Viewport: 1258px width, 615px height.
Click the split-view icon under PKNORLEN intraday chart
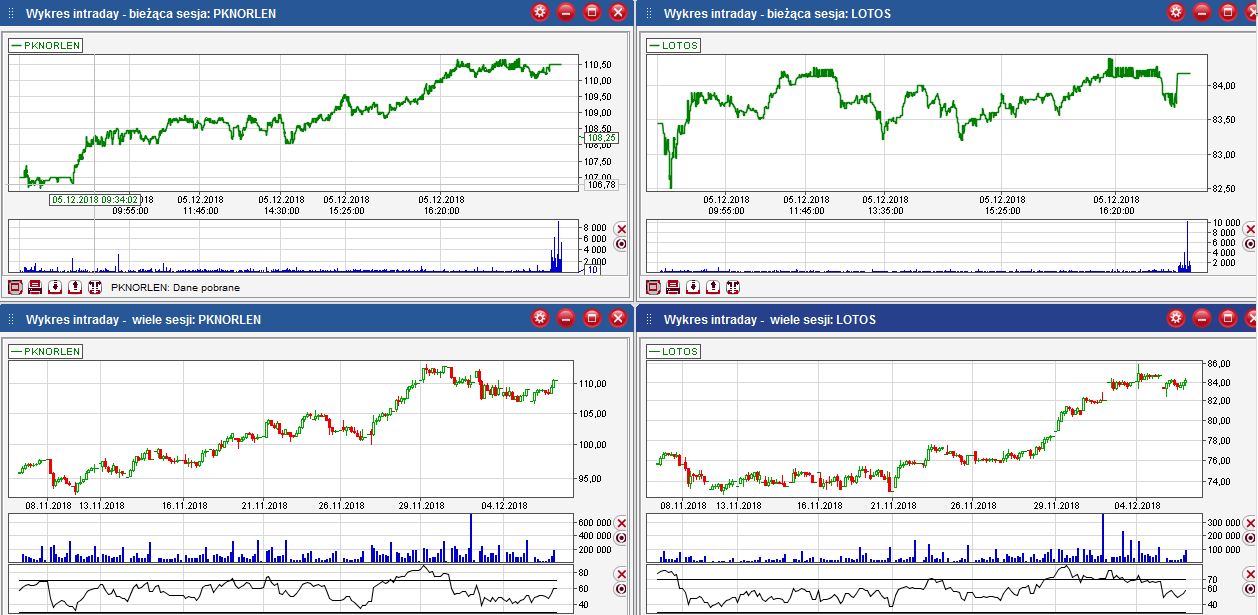(x=95, y=287)
